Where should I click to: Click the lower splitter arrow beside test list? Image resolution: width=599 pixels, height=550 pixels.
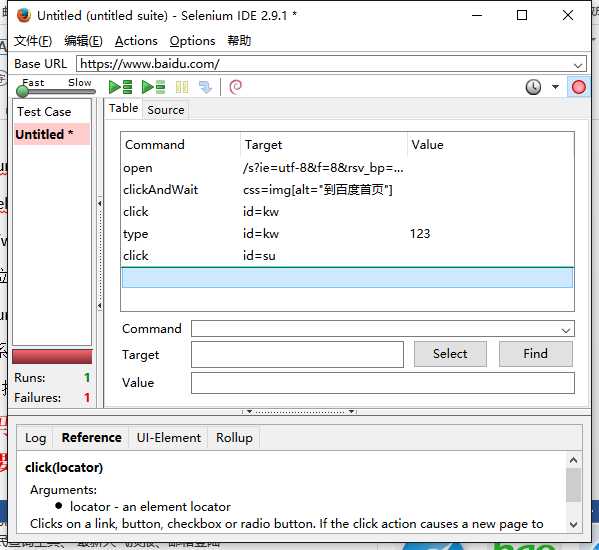[99, 306]
